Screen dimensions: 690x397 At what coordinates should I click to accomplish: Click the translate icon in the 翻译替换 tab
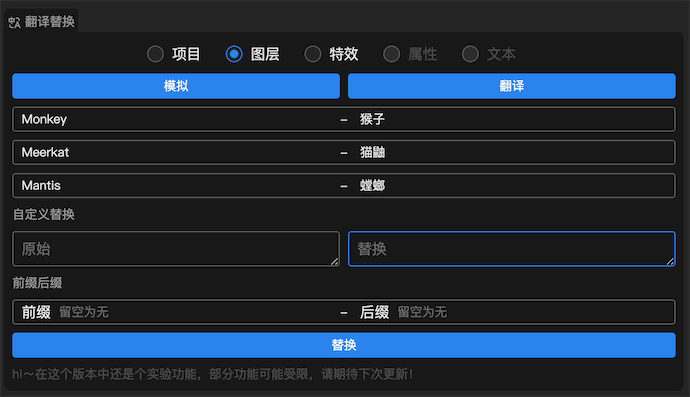[14, 22]
